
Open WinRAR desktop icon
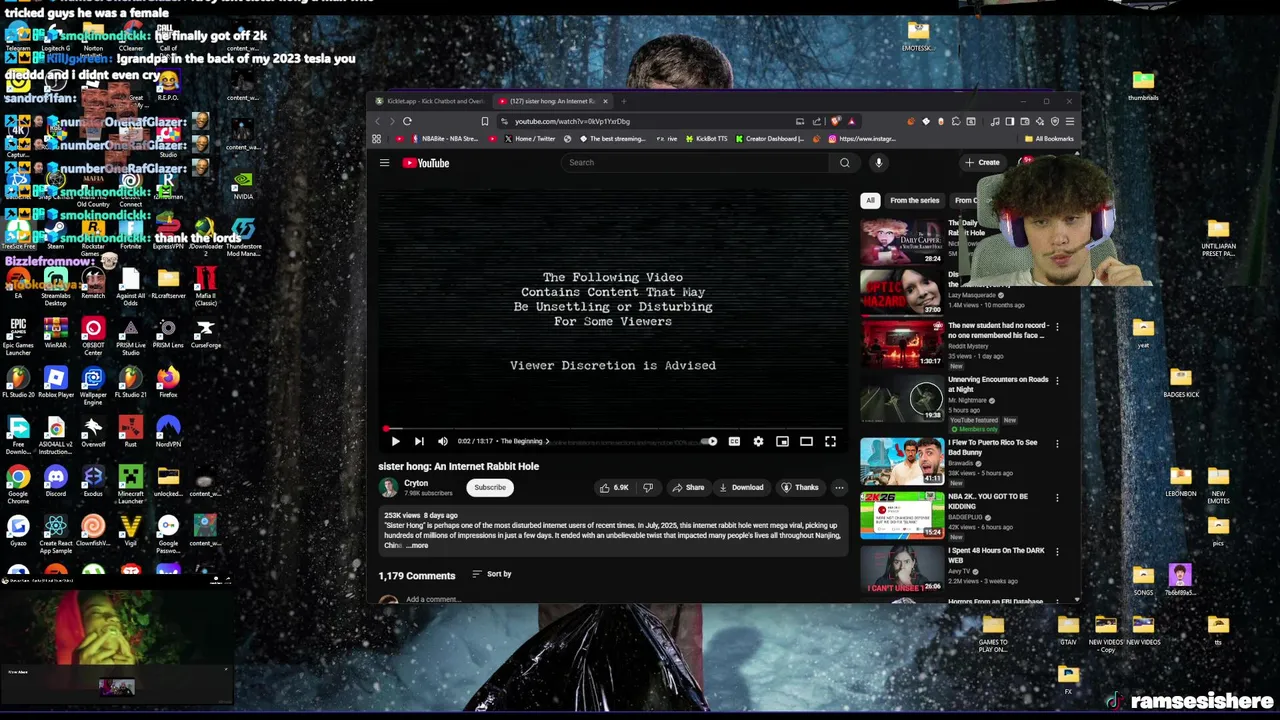pyautogui.click(x=56, y=333)
